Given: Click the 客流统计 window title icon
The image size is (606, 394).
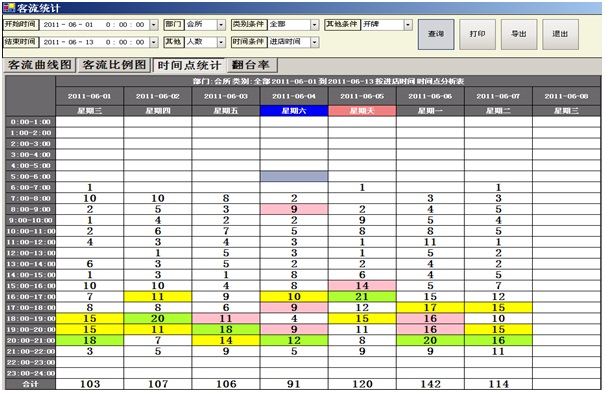Looking at the screenshot, I should [9, 8].
